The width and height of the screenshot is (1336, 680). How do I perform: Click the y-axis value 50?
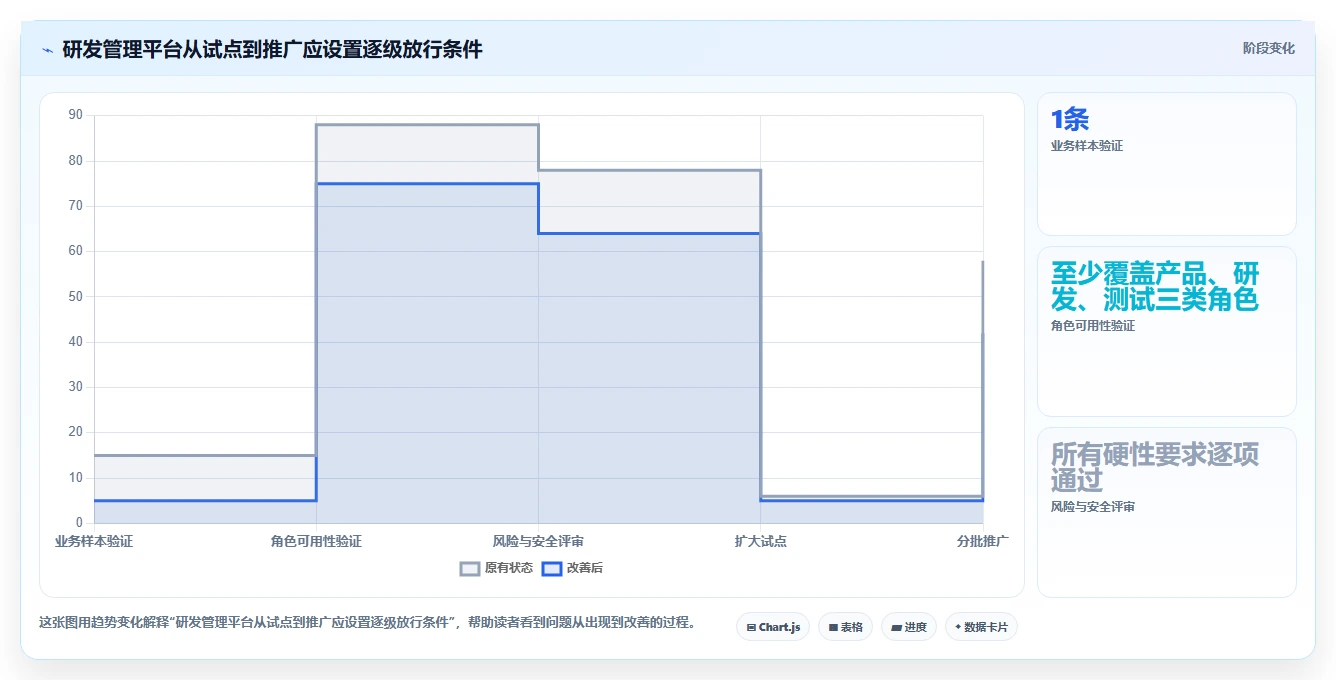point(76,296)
